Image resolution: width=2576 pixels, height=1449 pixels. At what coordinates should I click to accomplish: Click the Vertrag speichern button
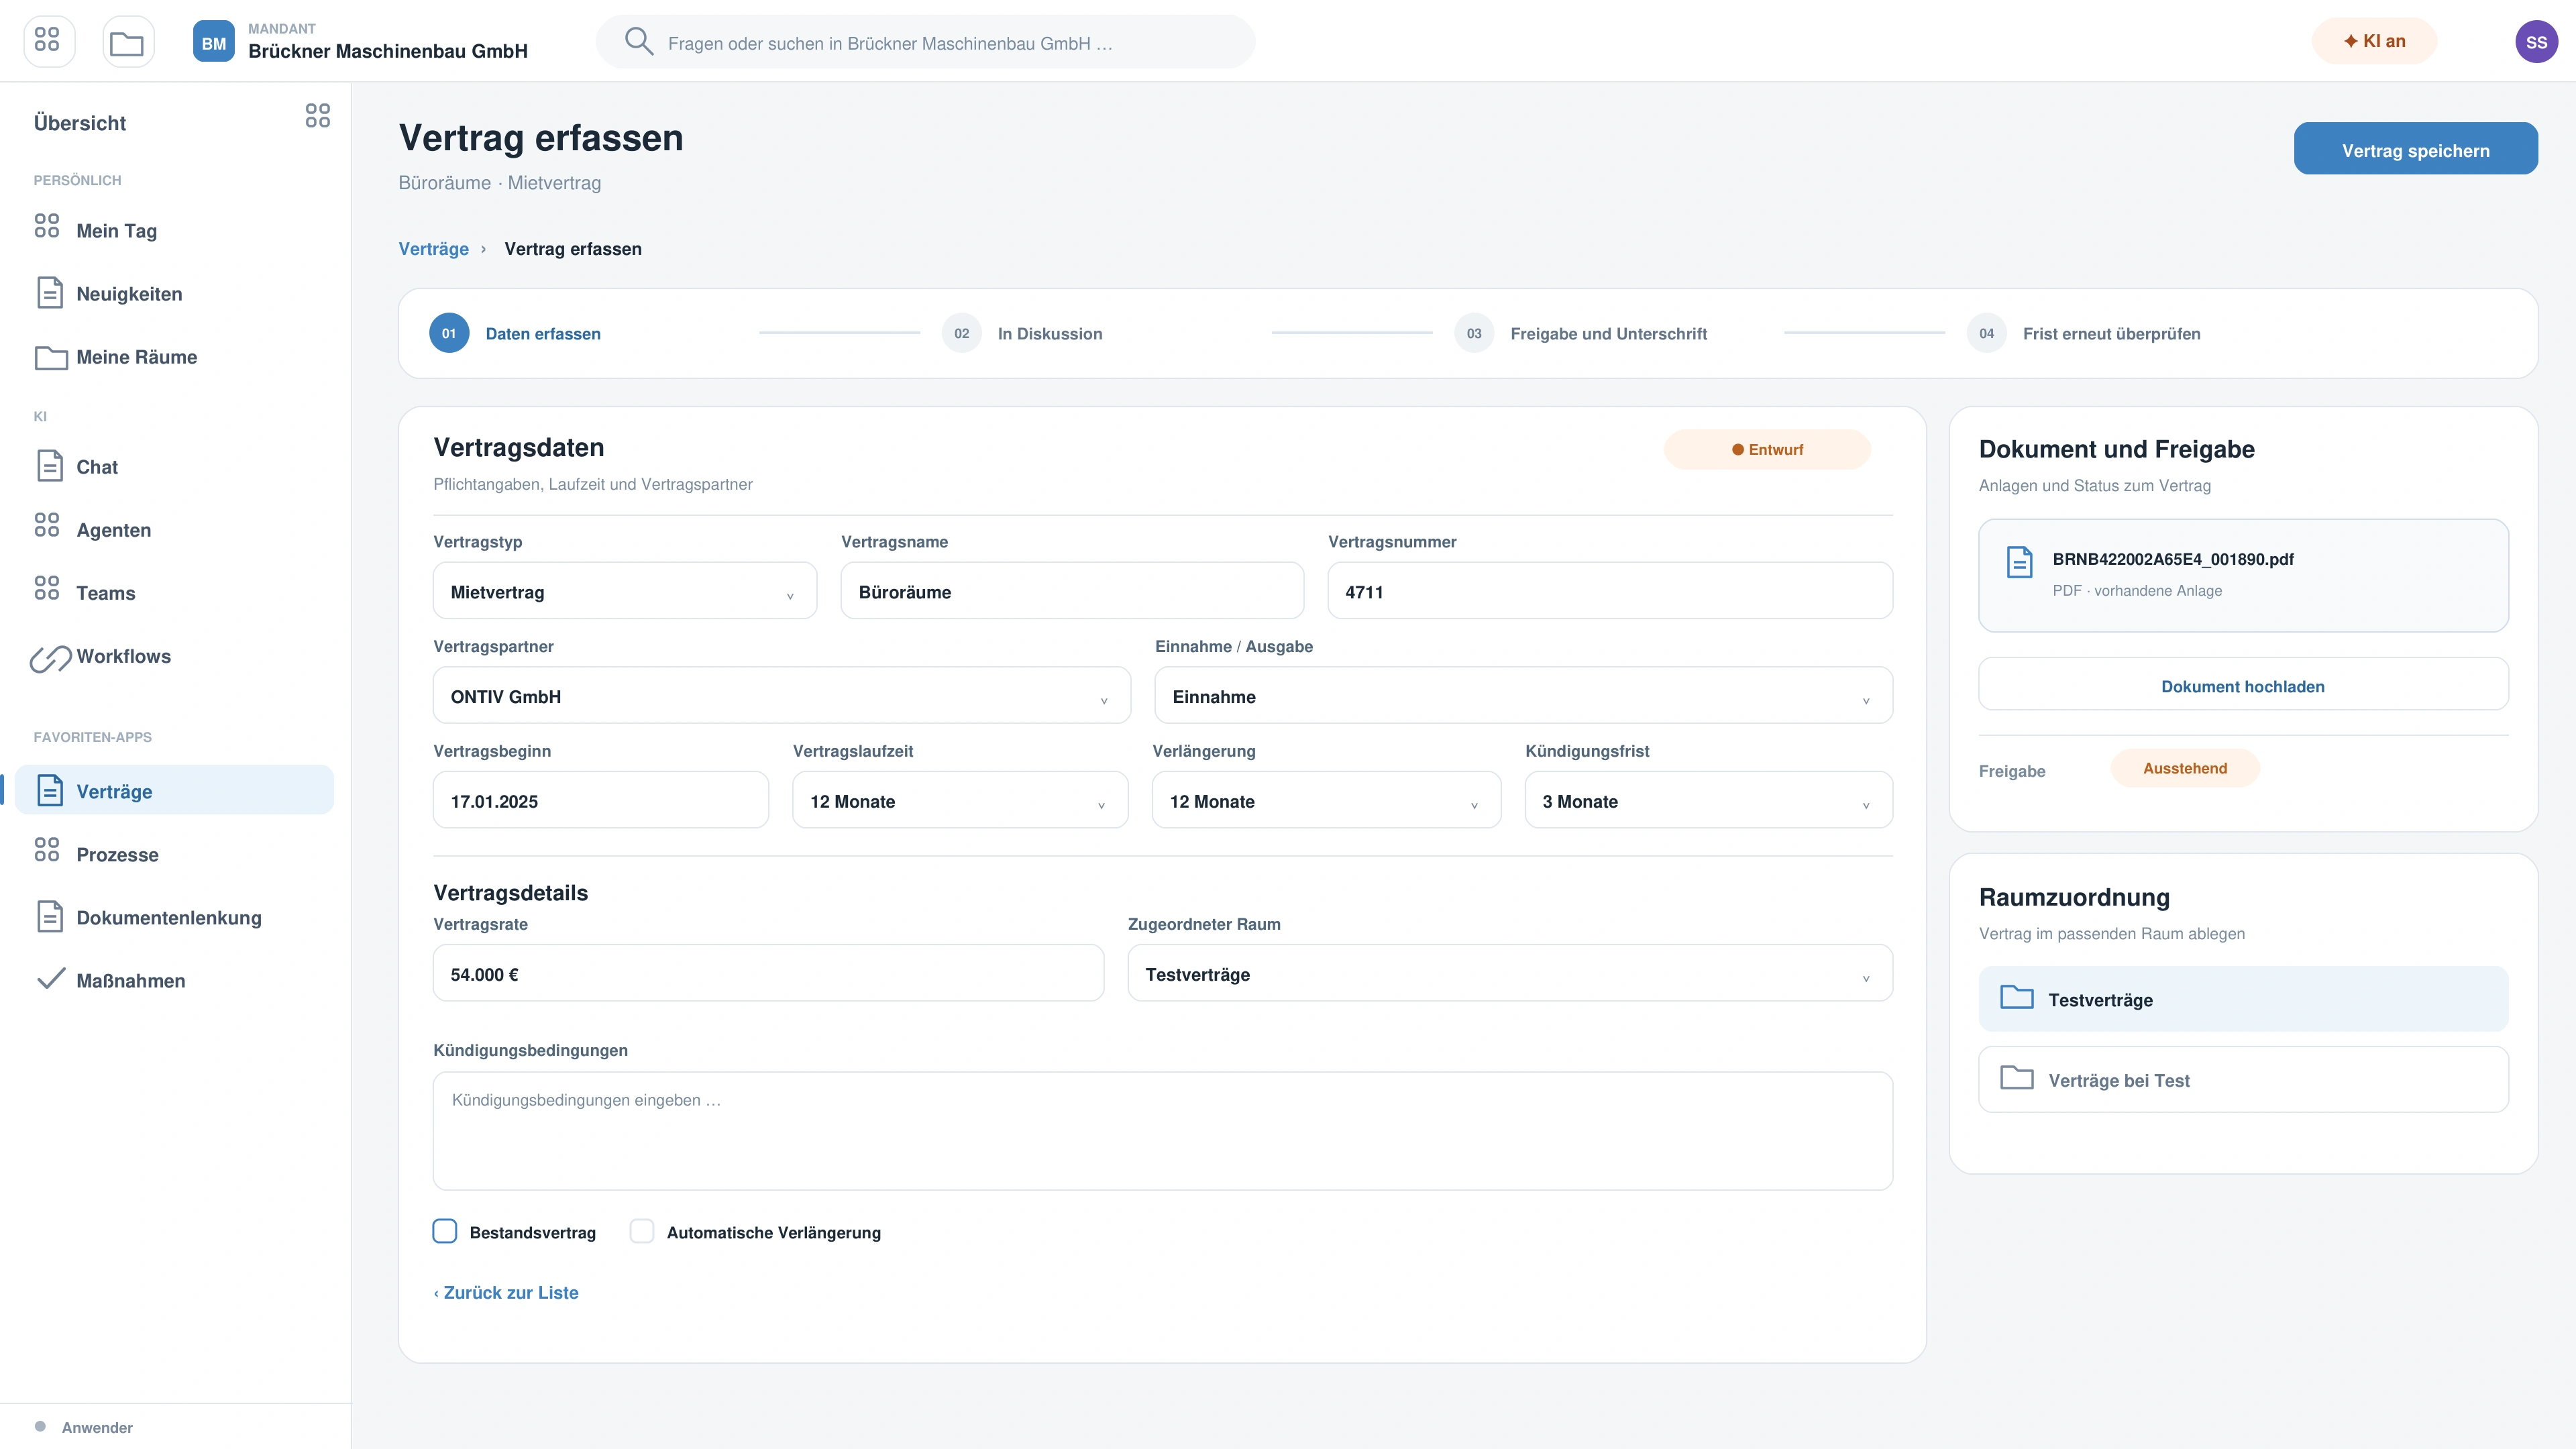coord(2415,149)
